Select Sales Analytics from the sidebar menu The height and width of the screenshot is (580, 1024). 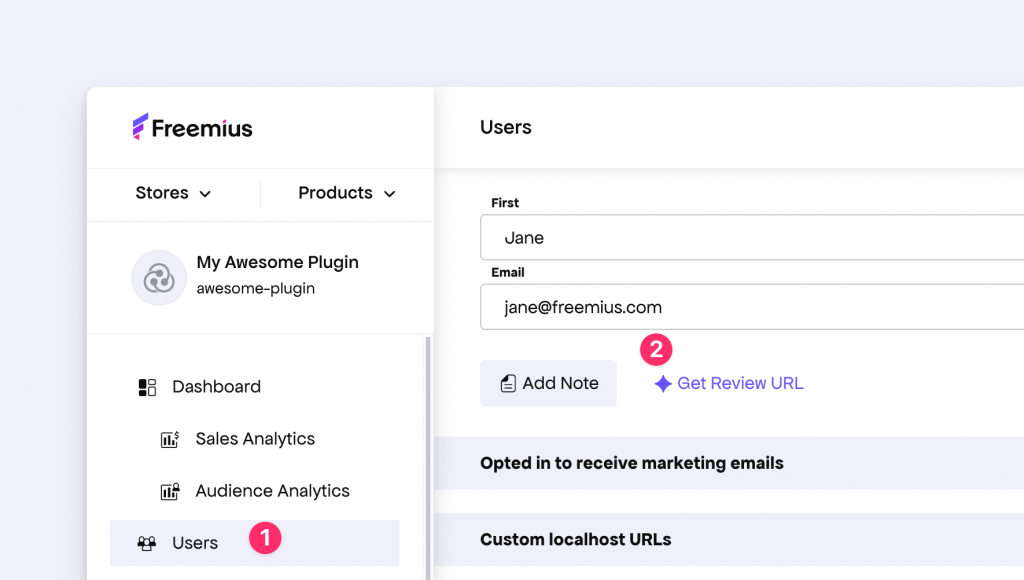[x=253, y=439]
